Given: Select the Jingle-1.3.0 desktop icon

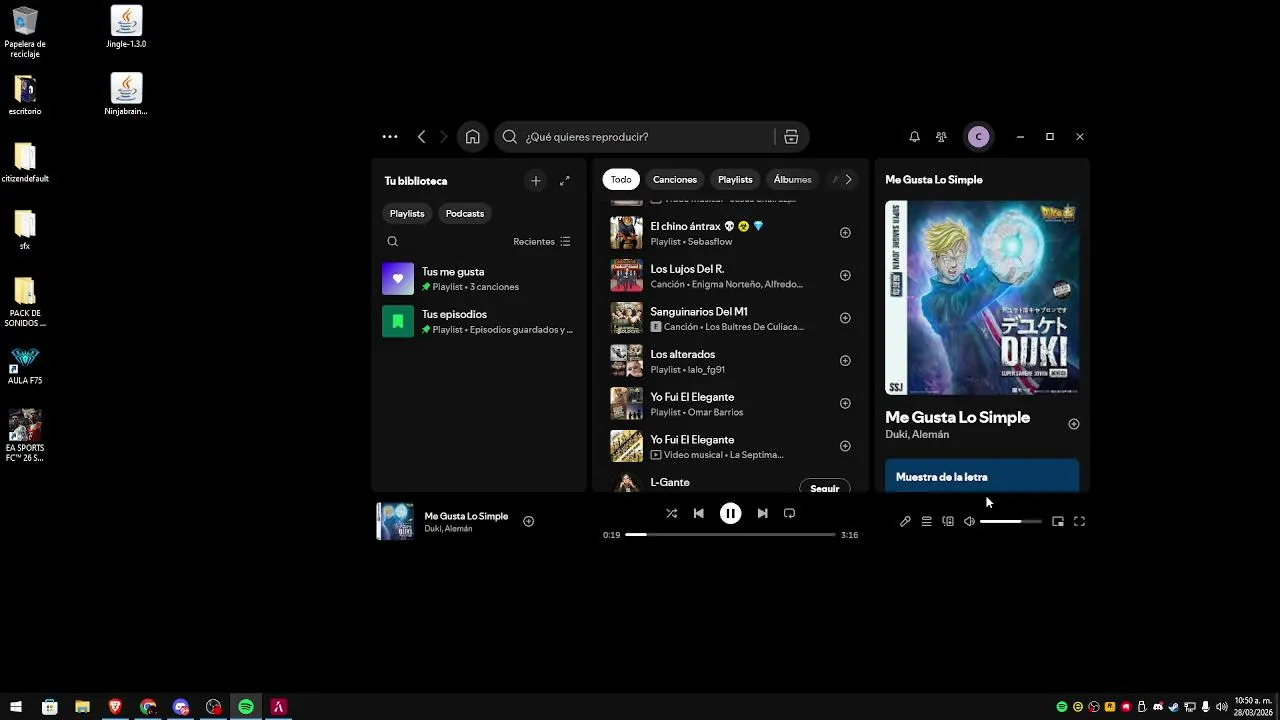Looking at the screenshot, I should 126,27.
